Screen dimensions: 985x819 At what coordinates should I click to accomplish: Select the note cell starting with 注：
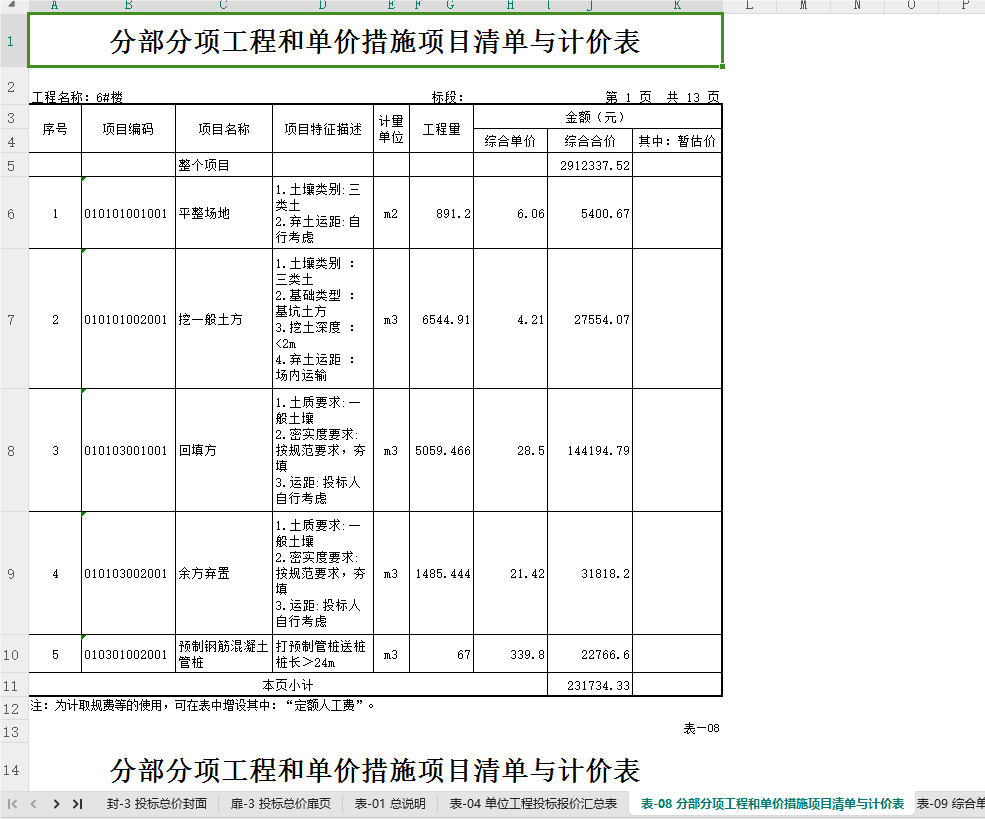pos(202,706)
